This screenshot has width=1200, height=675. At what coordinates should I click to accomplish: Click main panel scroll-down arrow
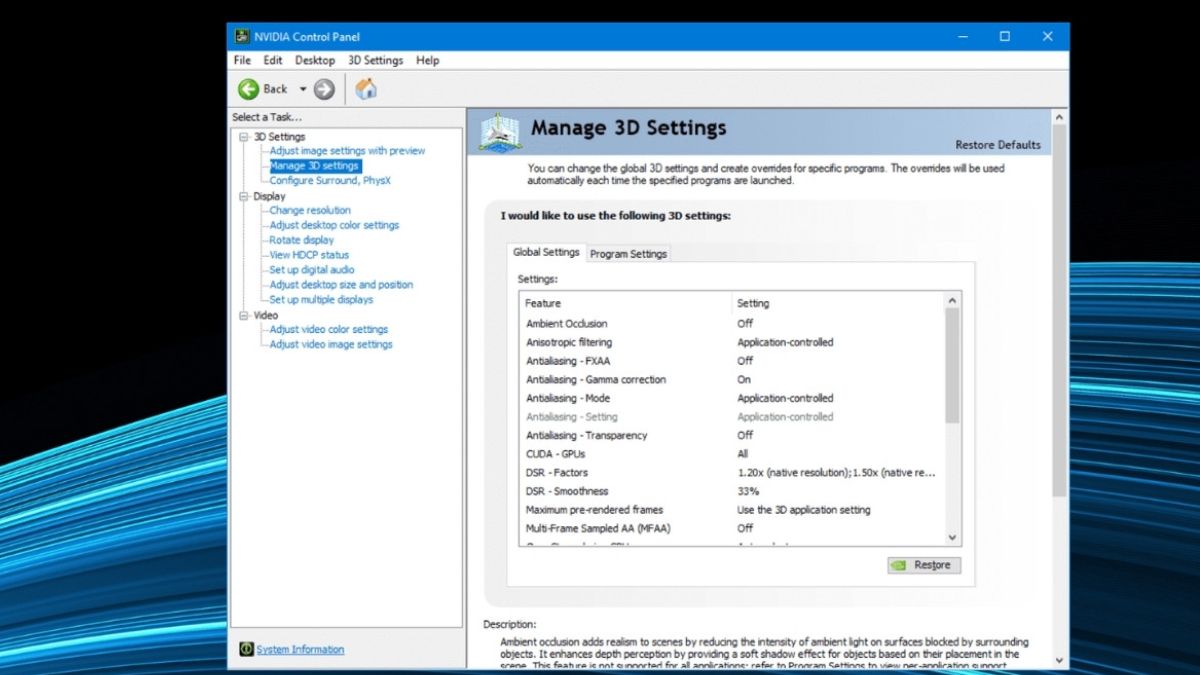pos(1060,661)
